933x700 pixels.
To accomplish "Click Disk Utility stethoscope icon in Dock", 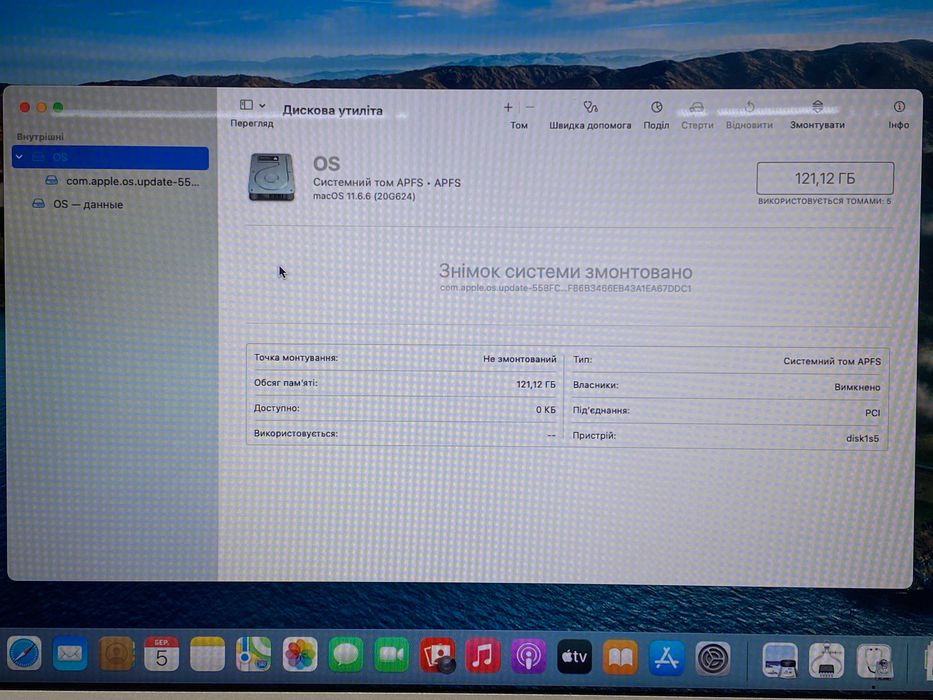I will (x=874, y=662).
